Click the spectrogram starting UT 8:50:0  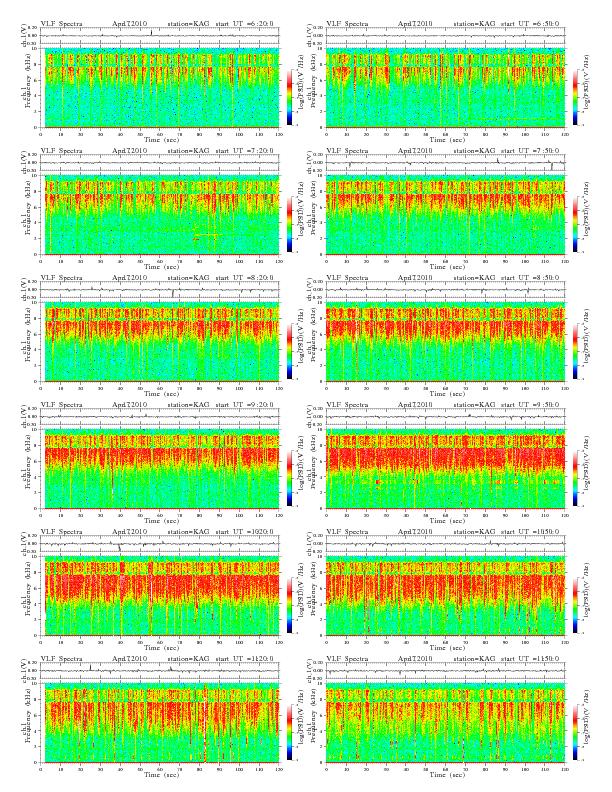(x=445, y=342)
